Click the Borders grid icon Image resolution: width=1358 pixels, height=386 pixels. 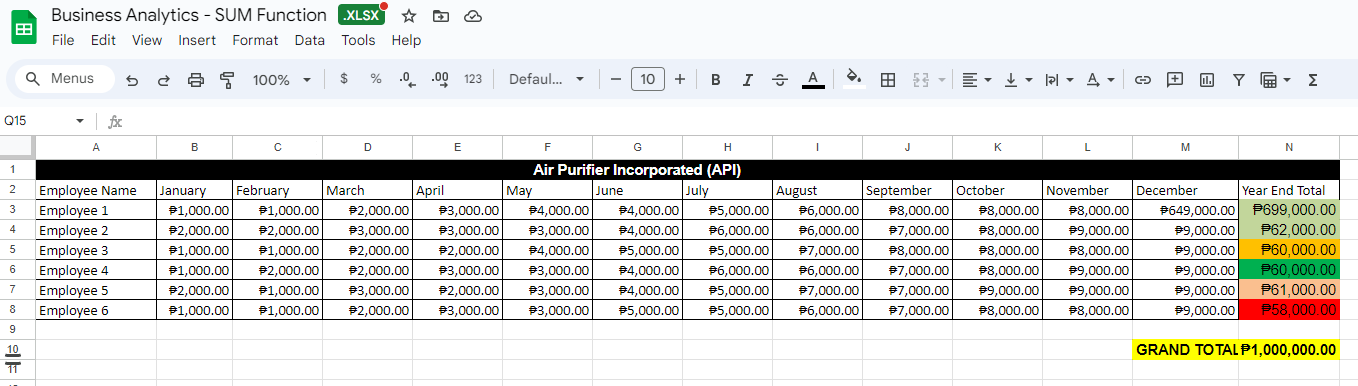(x=887, y=80)
